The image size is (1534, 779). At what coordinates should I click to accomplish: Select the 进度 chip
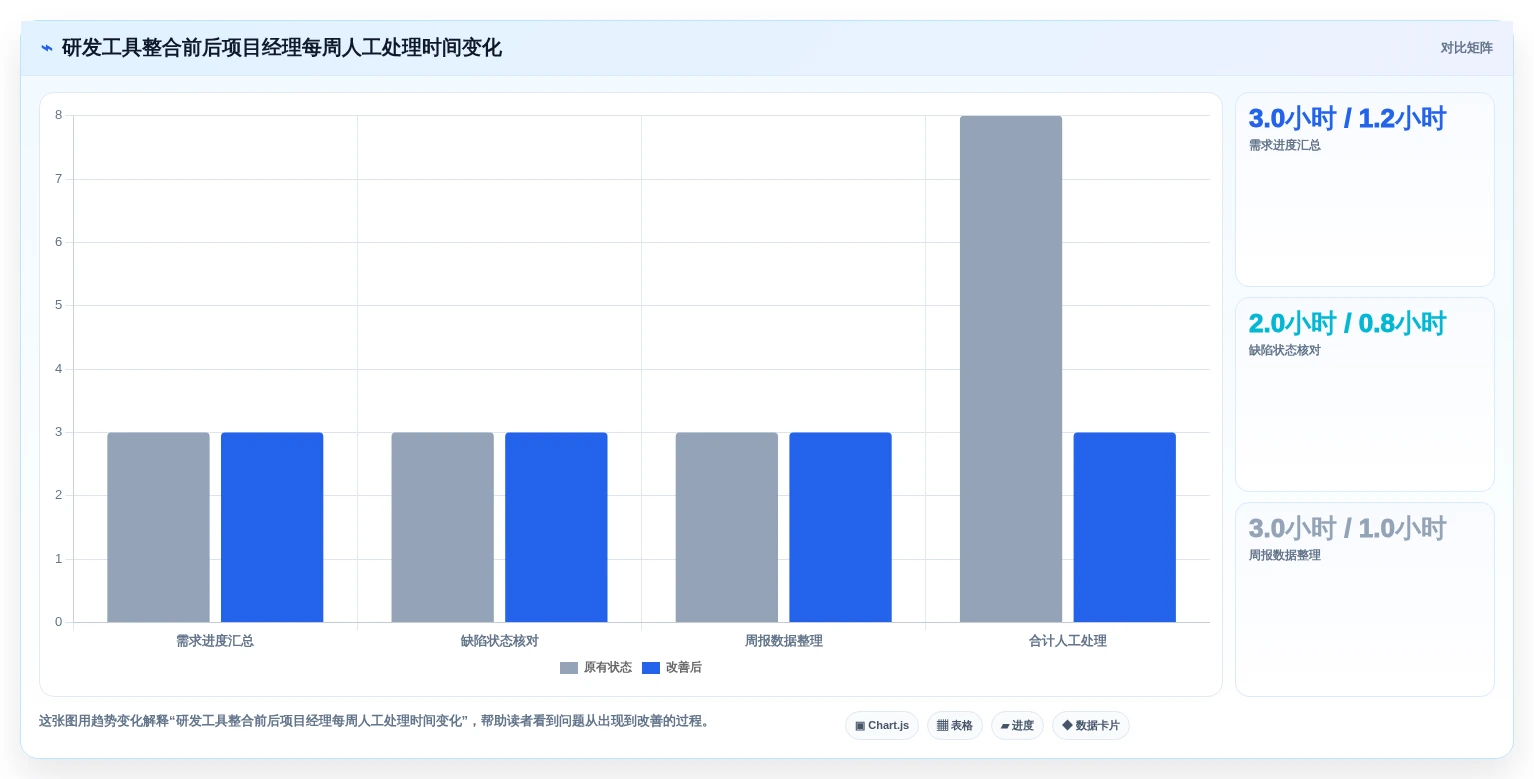tap(1017, 726)
